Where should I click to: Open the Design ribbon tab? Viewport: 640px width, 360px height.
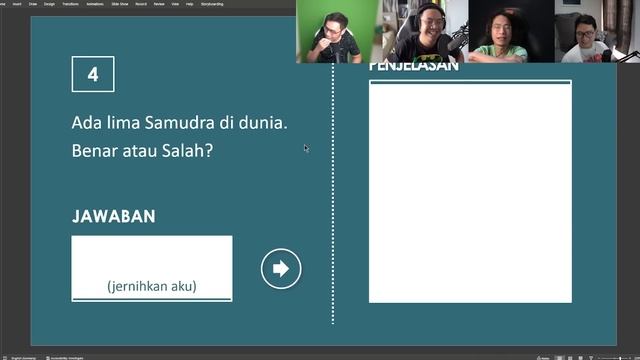[49, 4]
